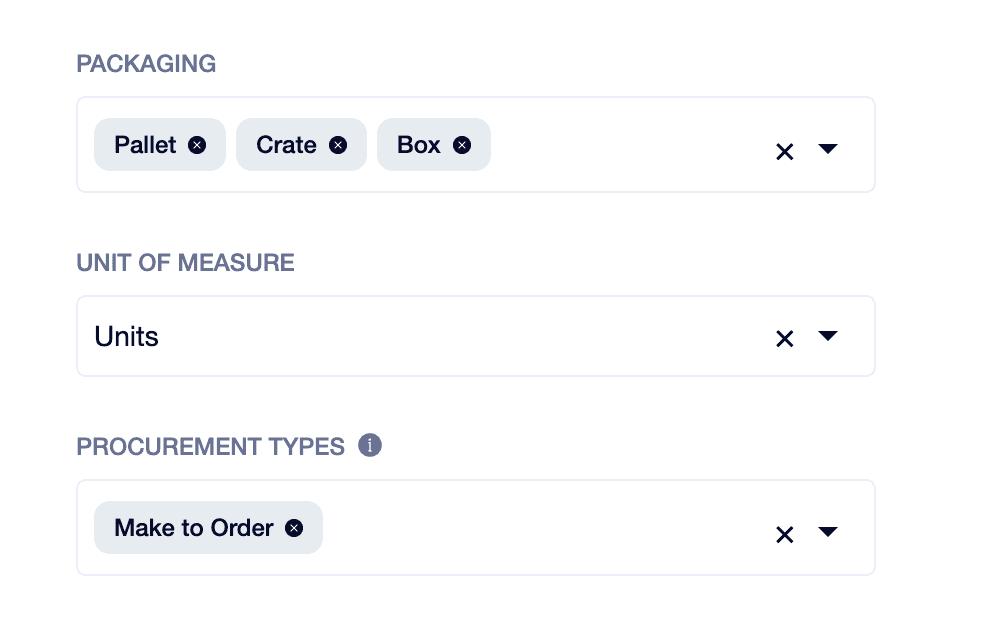Click the Procurement Types label
The height and width of the screenshot is (622, 986).
coord(211,446)
